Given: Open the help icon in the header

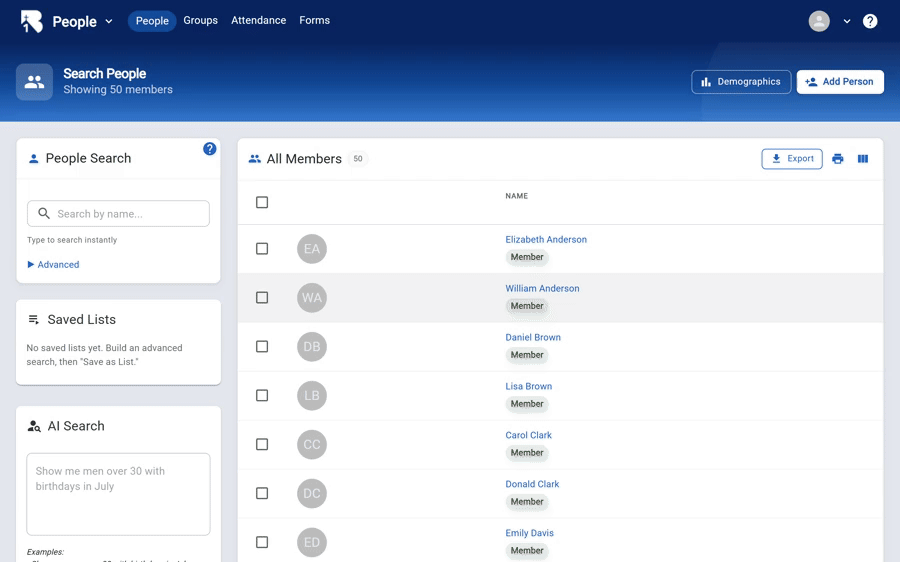Looking at the screenshot, I should point(870,21).
